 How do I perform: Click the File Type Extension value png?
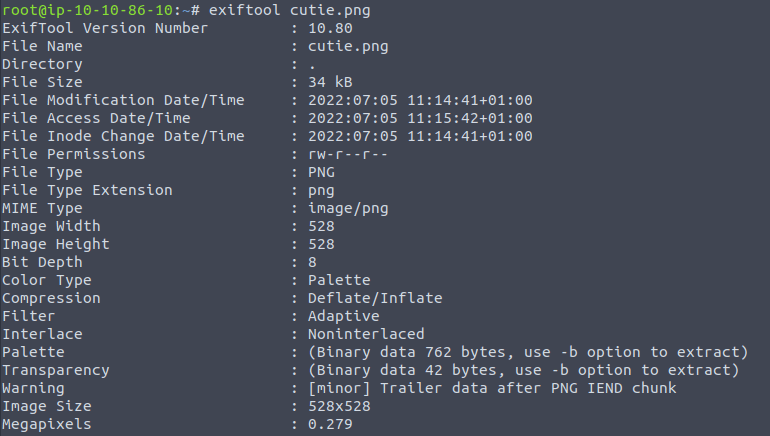tap(321, 190)
